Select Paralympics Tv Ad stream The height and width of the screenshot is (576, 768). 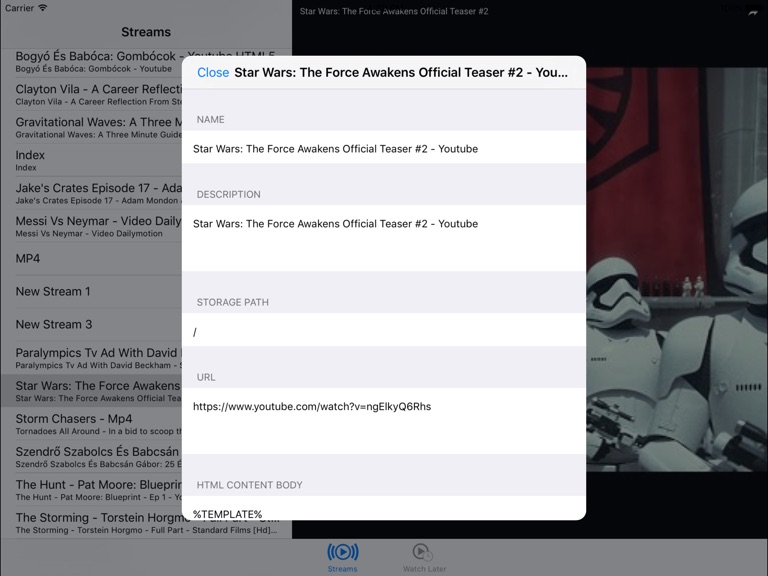point(91,358)
